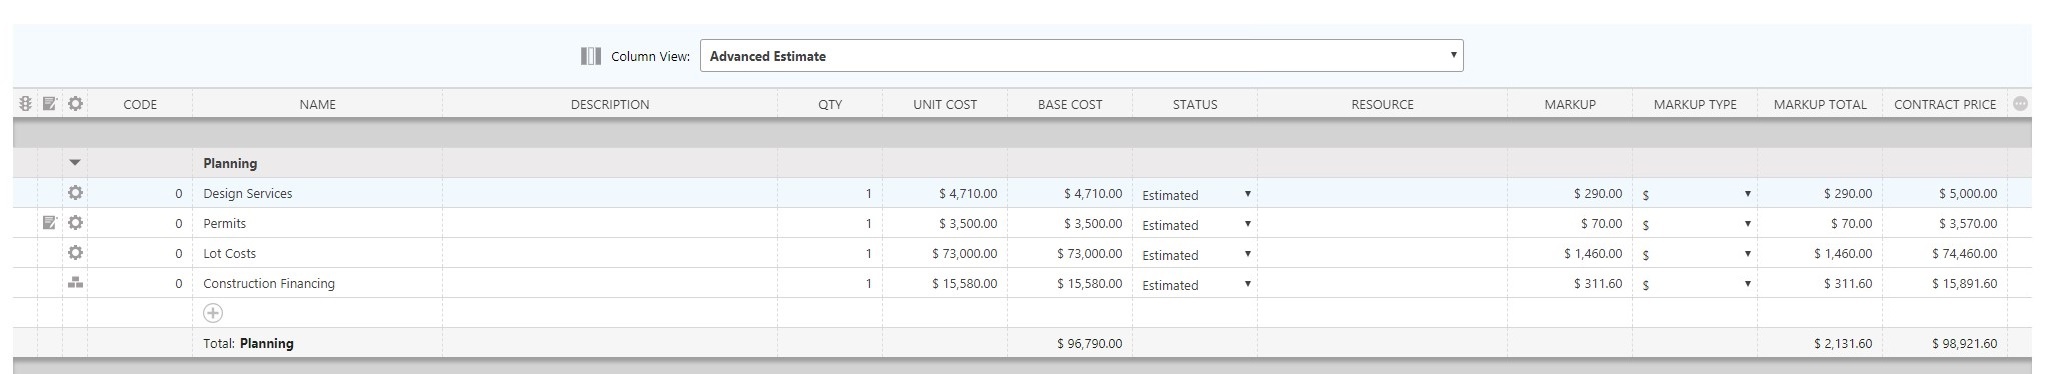Open Status dropdown for Construction Financing
The height and width of the screenshot is (374, 2047).
1196,284
